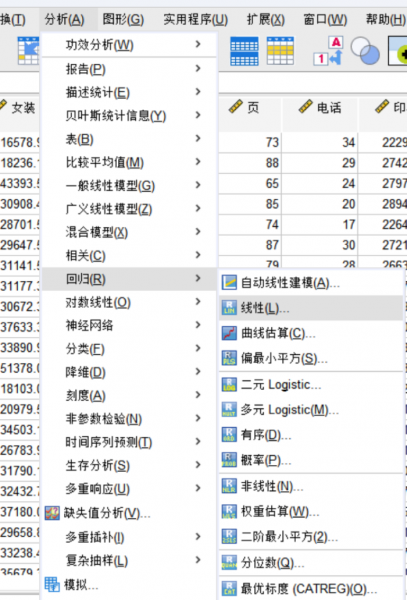
Task: Click the toolbar icon left of the menu
Action: (28, 50)
